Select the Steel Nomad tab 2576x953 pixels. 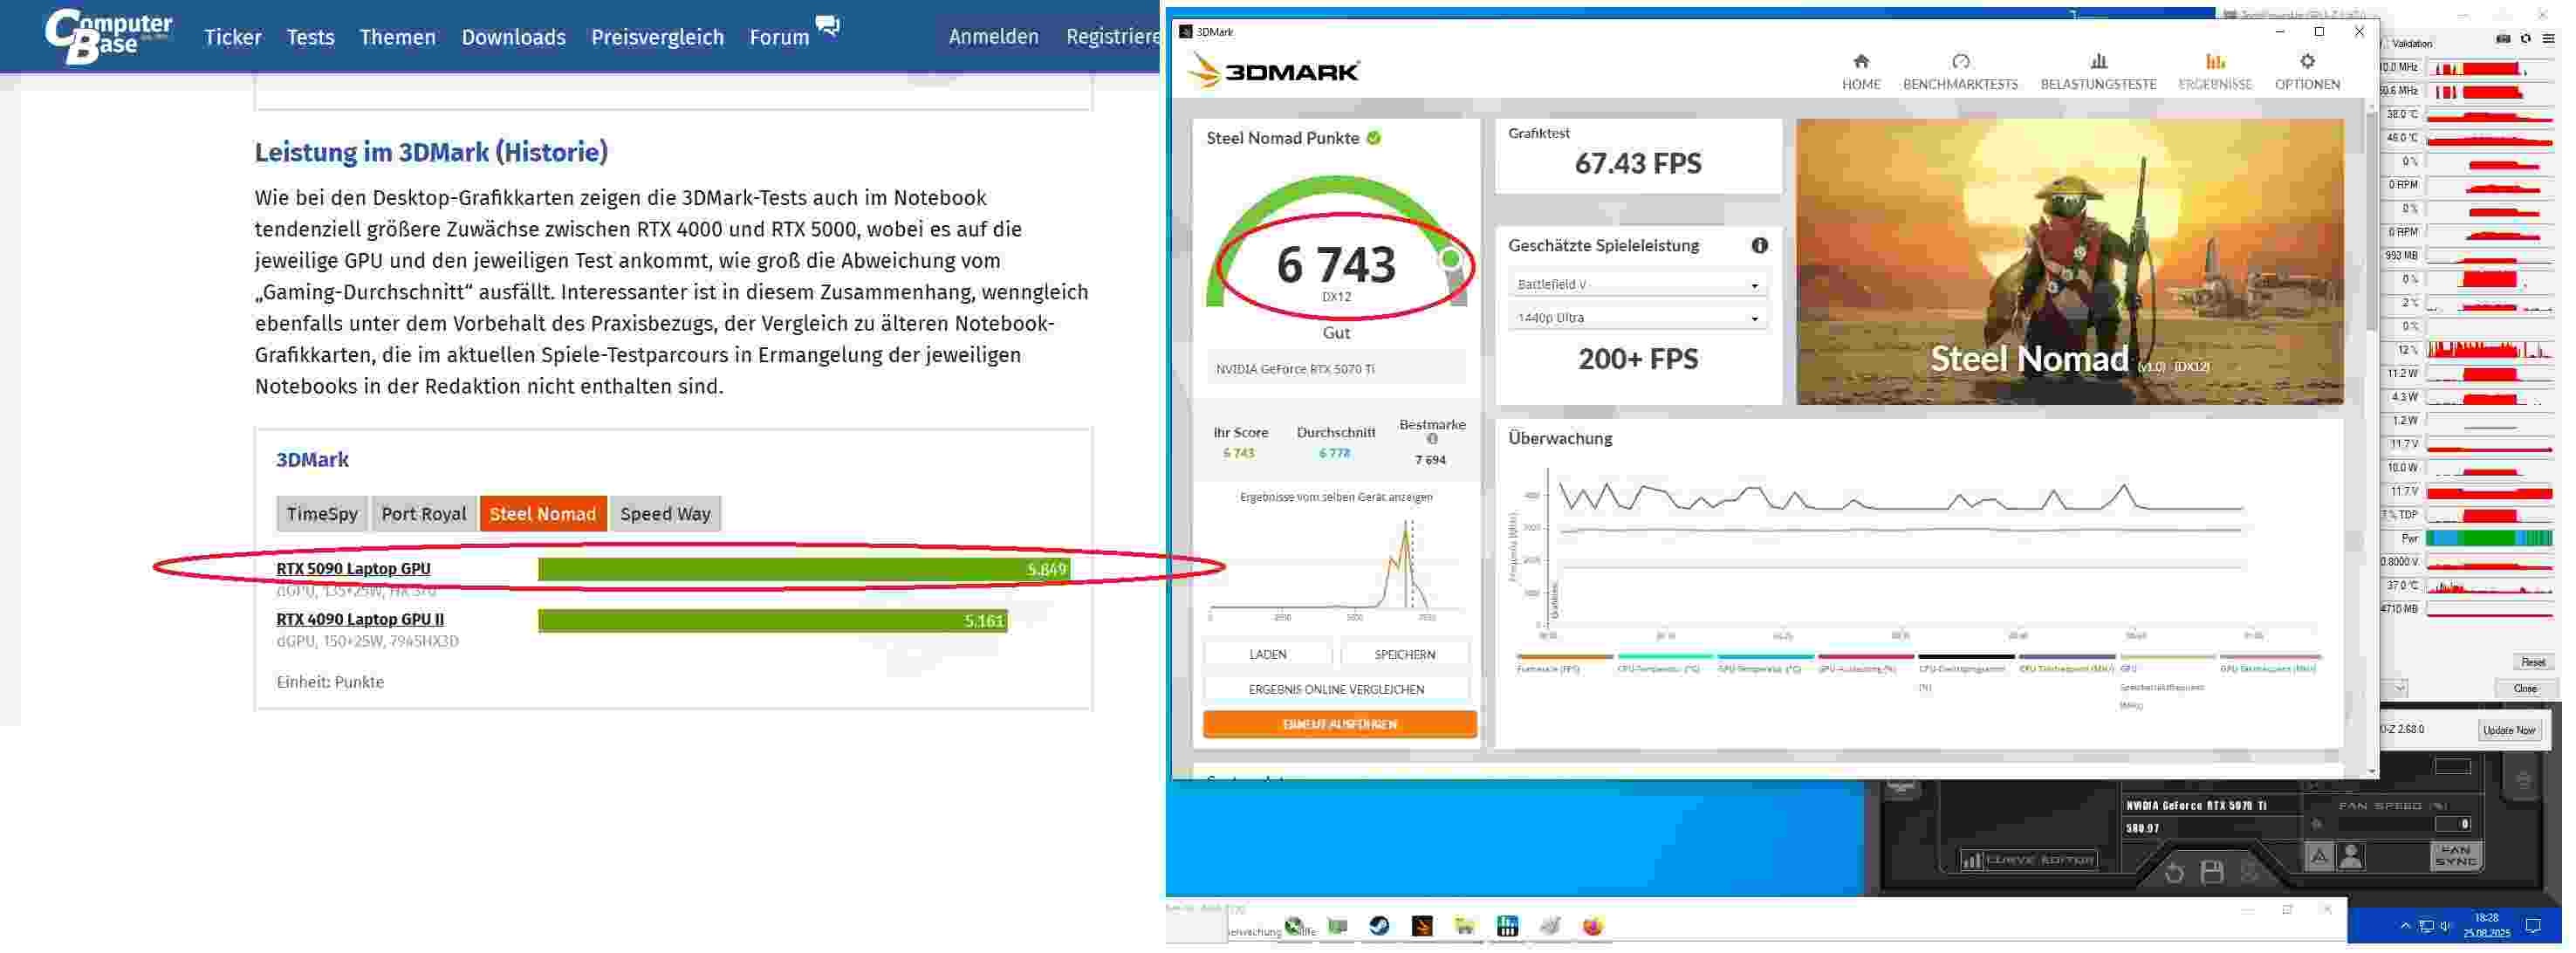click(542, 513)
